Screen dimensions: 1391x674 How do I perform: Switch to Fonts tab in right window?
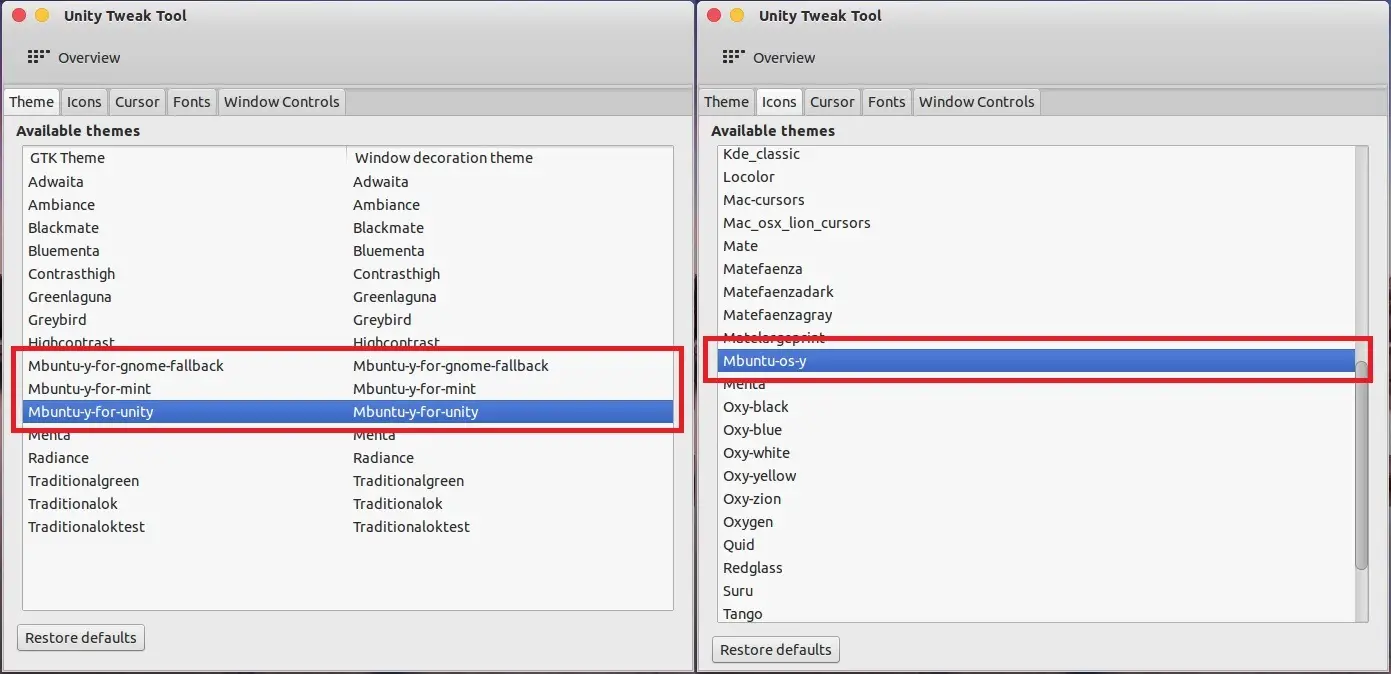coord(886,102)
